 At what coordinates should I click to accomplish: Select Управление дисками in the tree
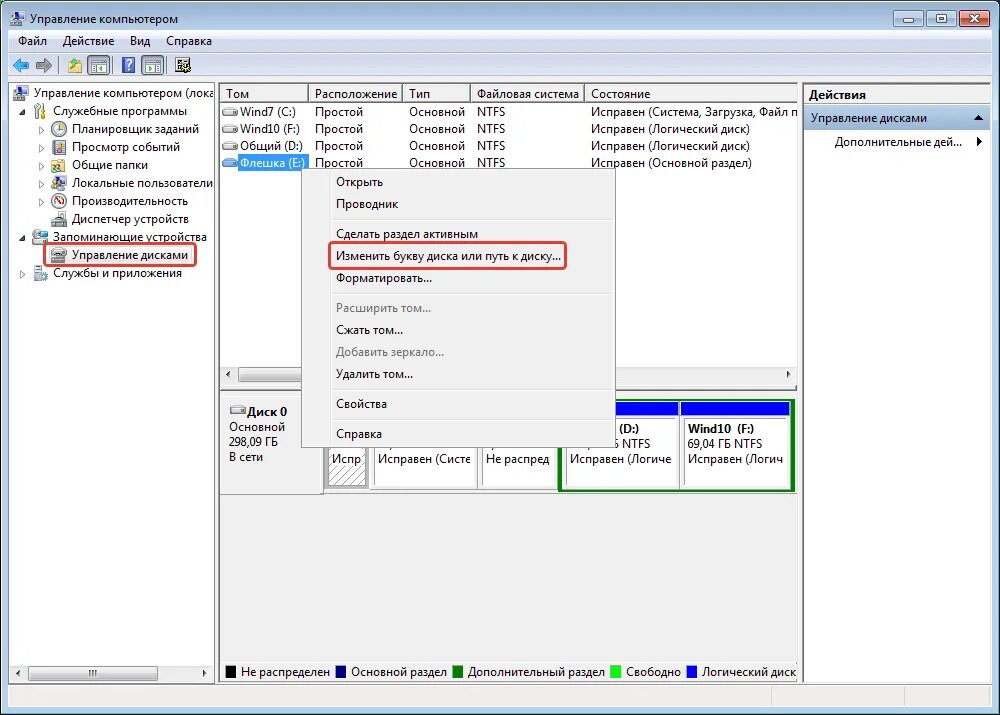tap(129, 255)
